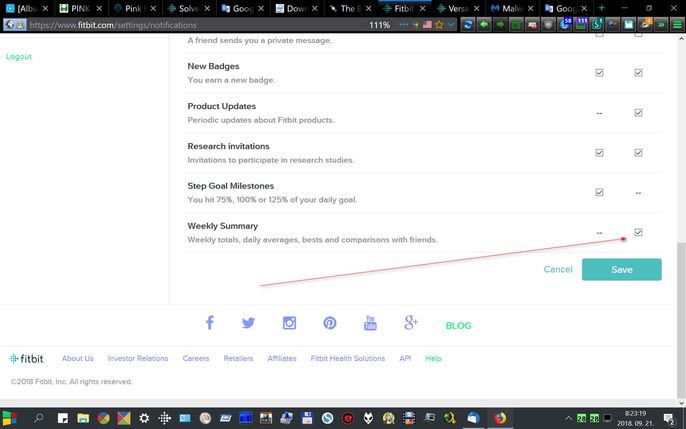Open the new tab plus button
Image resolution: width=686 pixels, height=429 pixels.
[x=602, y=8]
